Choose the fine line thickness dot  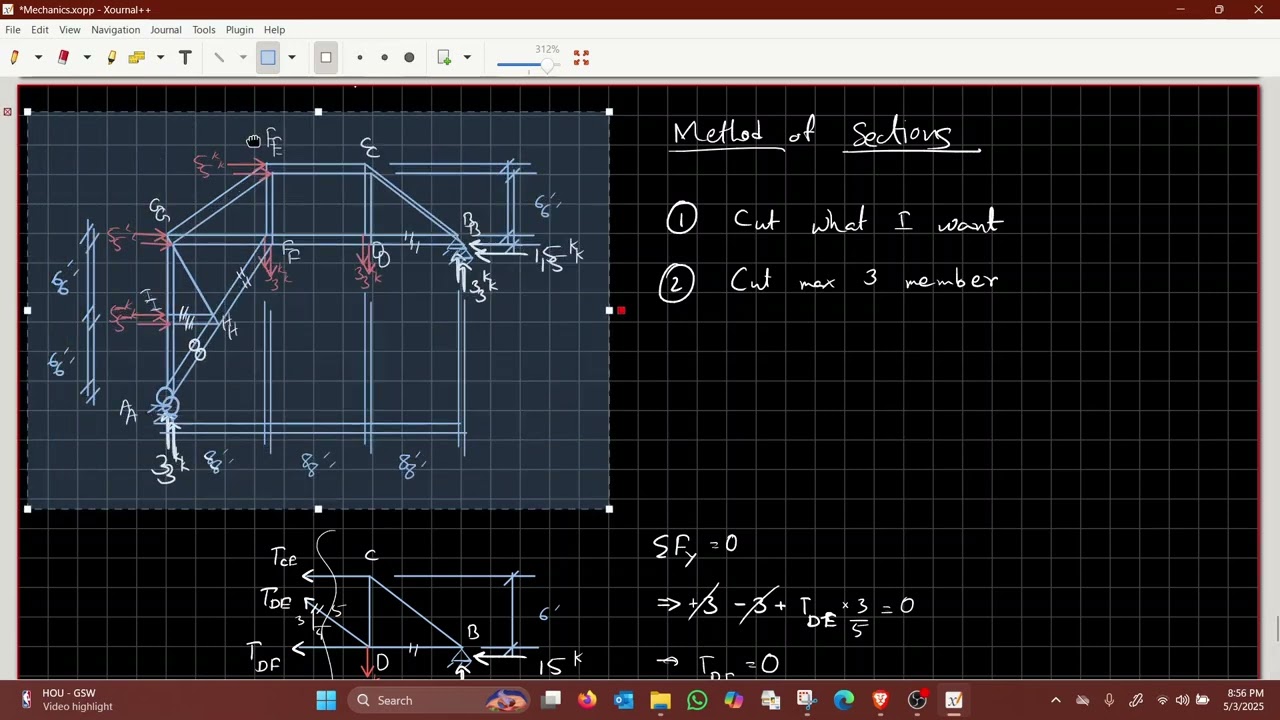[360, 58]
